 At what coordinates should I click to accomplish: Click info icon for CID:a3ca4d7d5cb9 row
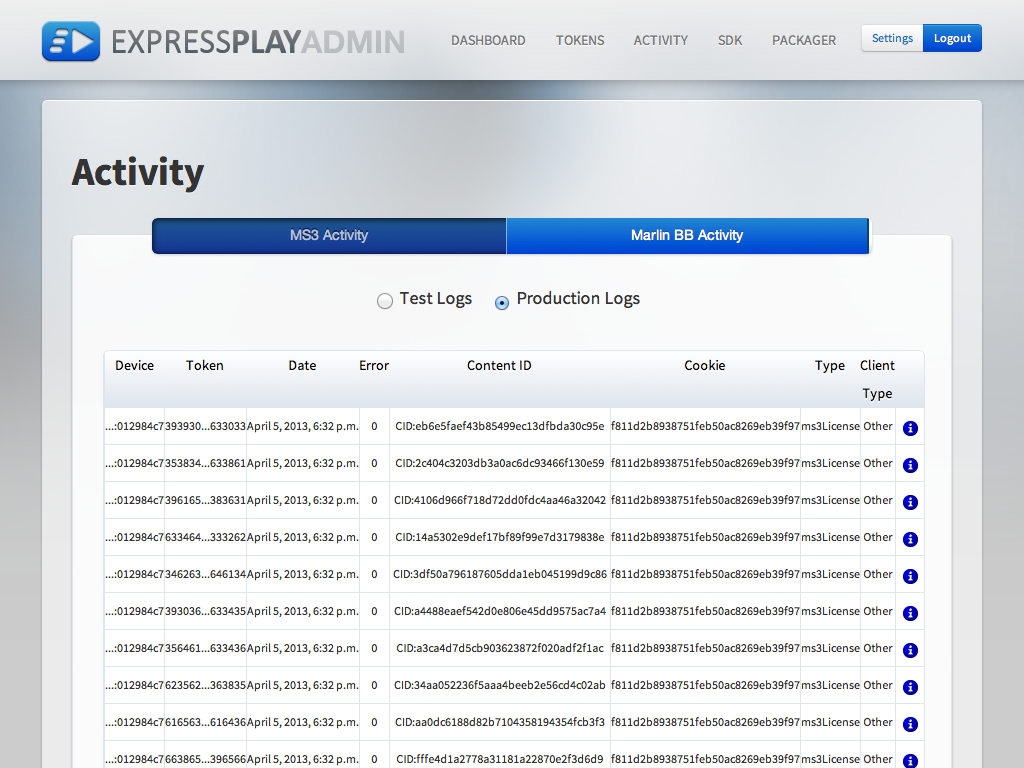click(910, 650)
